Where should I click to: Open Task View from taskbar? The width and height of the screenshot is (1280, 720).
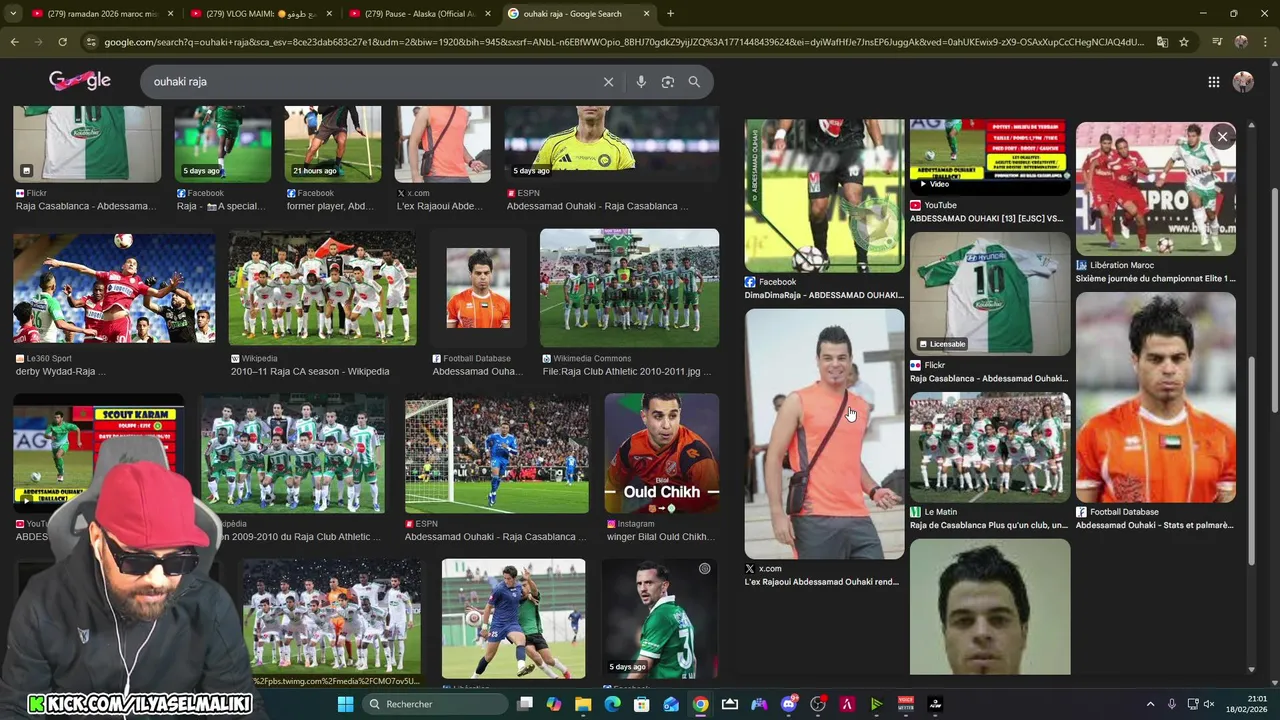(x=525, y=704)
